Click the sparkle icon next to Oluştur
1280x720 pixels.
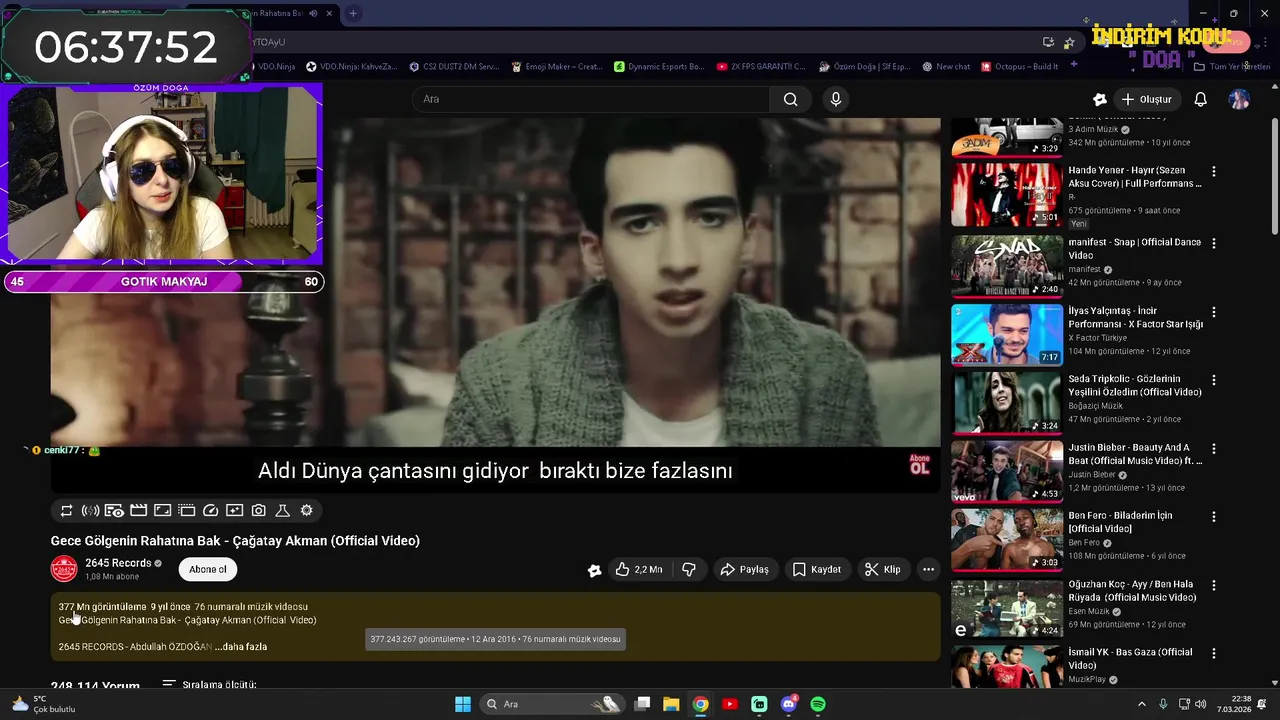pyautogui.click(x=1100, y=99)
